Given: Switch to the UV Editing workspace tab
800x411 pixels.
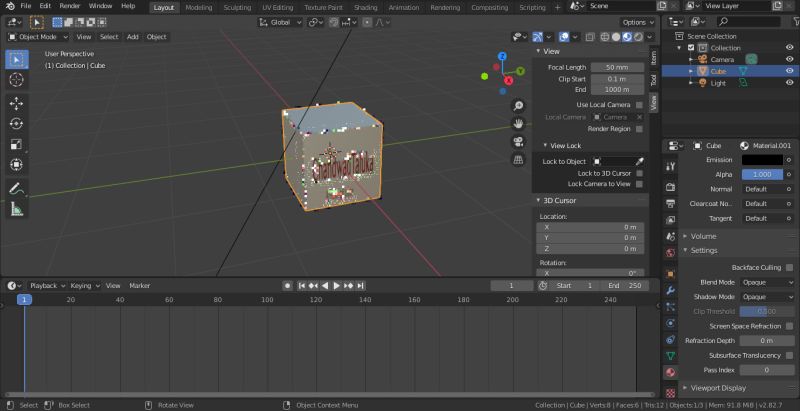Looking at the screenshot, I should (x=278, y=7).
